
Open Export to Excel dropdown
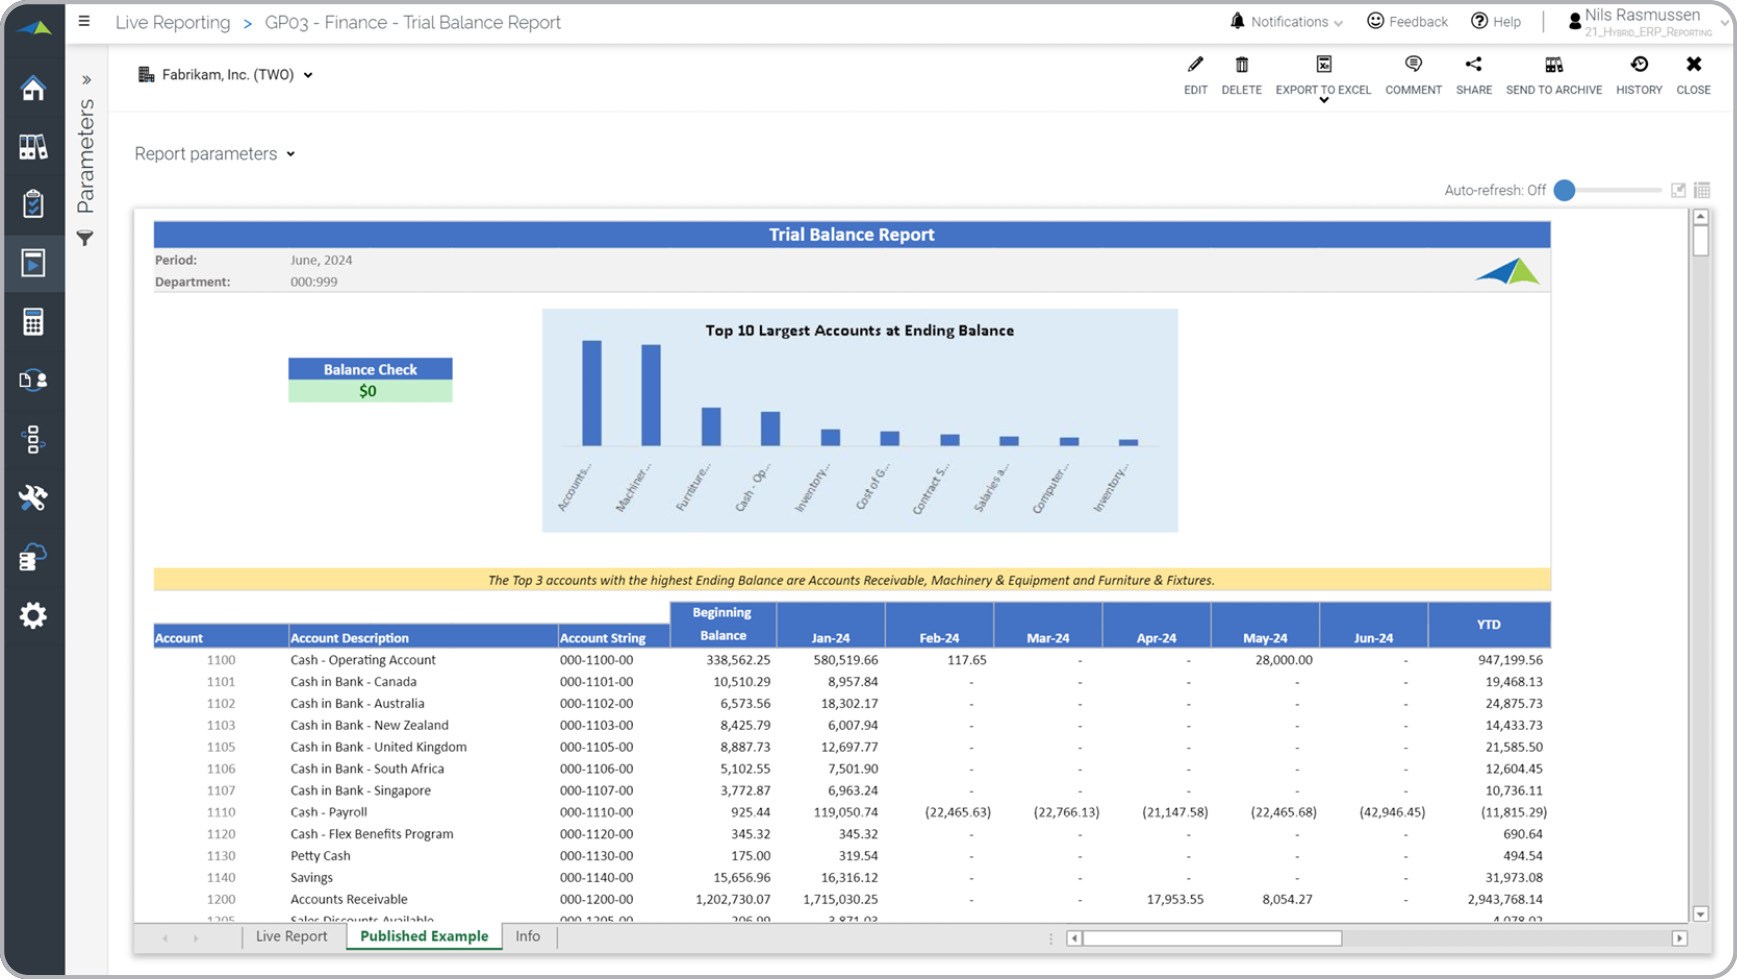click(x=1323, y=99)
